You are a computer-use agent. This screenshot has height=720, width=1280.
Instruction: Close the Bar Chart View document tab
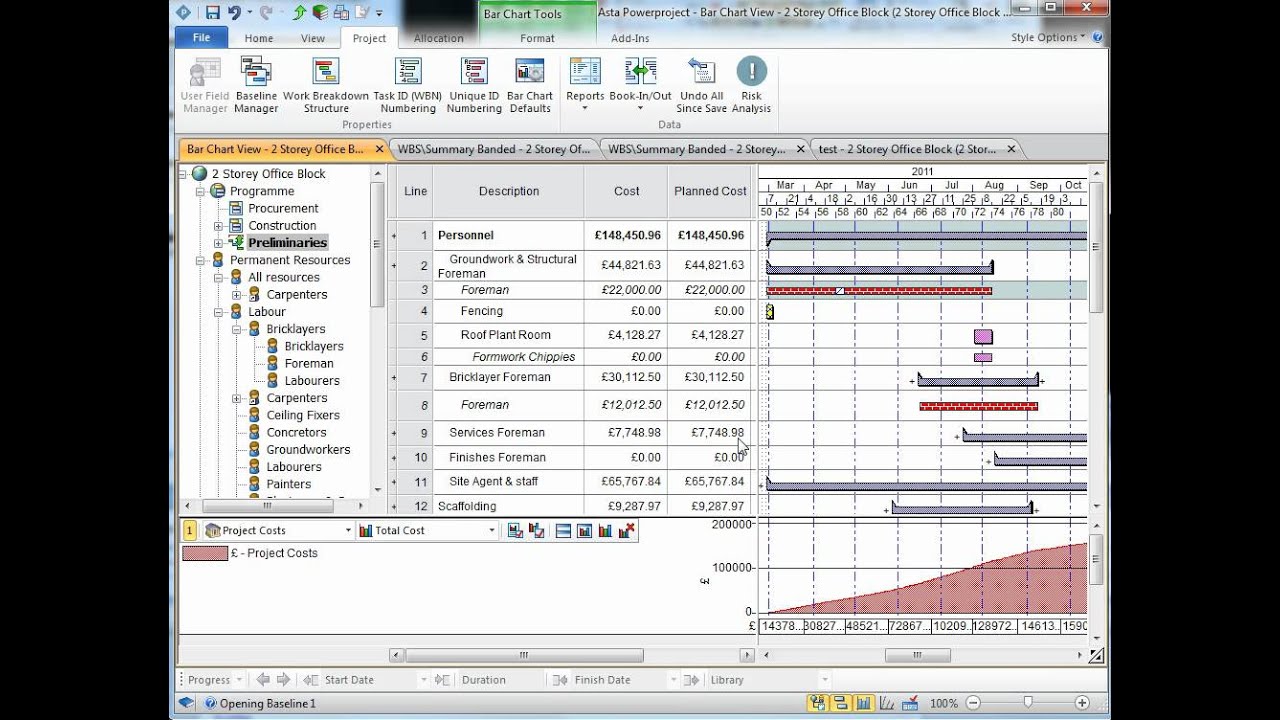tap(379, 149)
